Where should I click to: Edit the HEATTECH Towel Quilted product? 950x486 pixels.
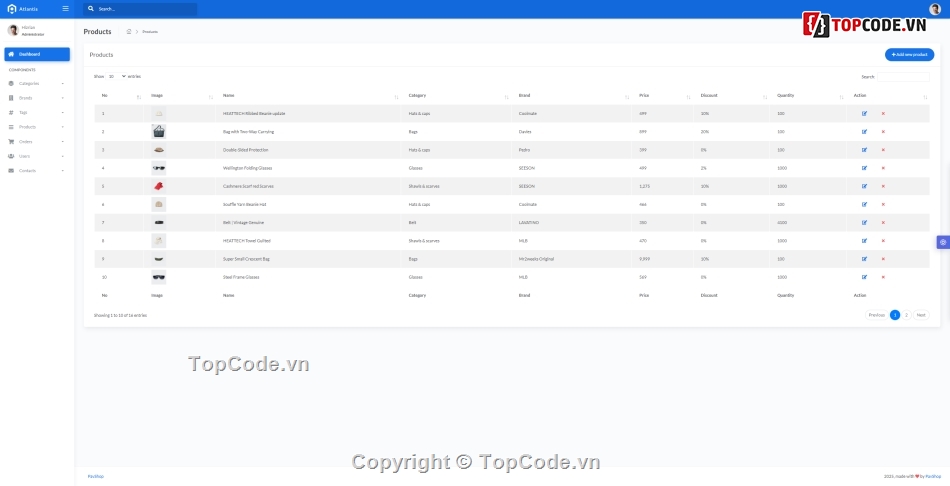(864, 241)
